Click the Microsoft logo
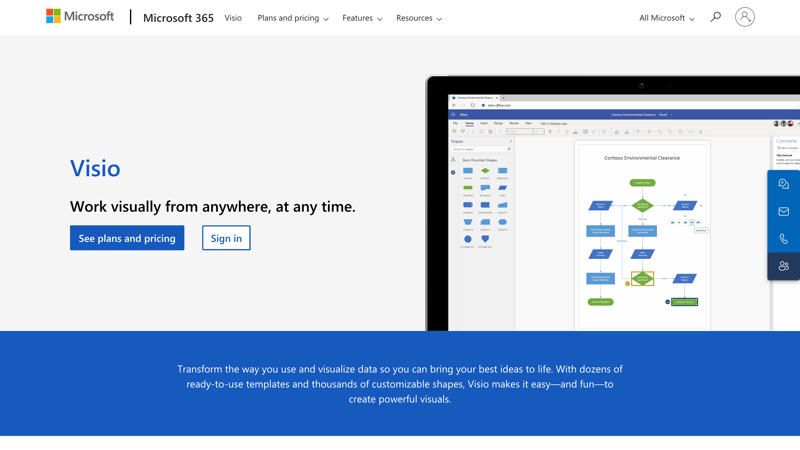The height and width of the screenshot is (450, 800). 80,16
